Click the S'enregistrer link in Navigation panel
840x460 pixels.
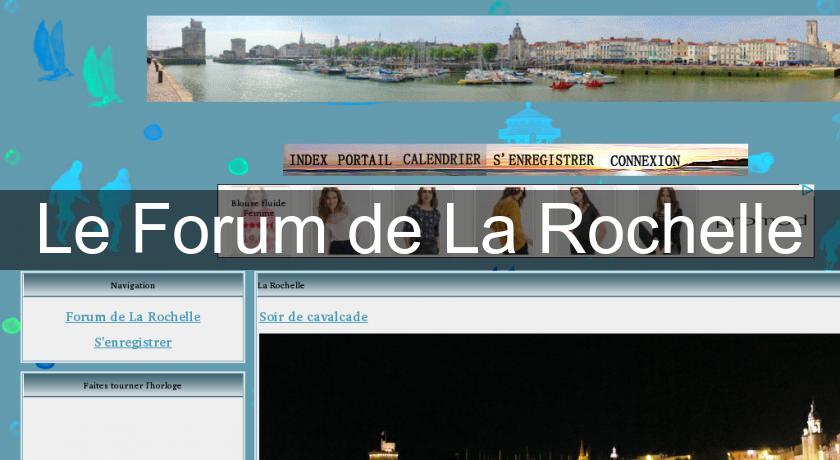click(x=133, y=342)
